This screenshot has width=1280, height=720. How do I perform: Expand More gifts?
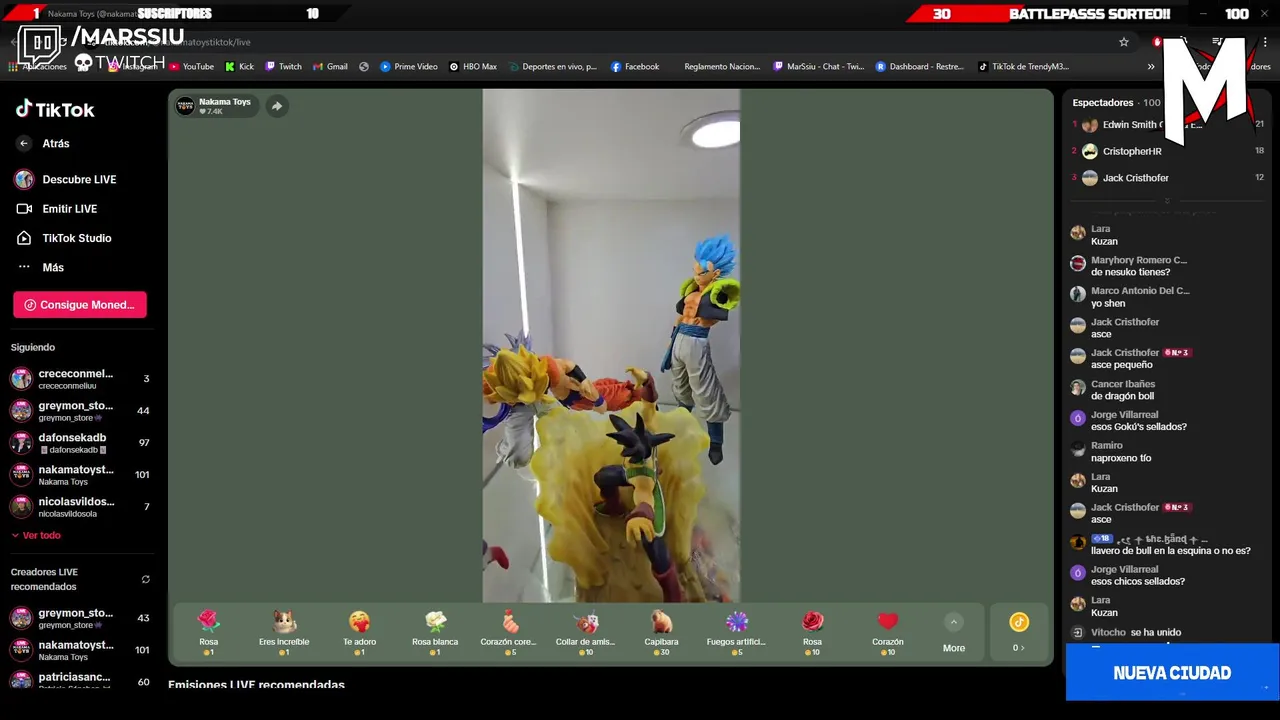point(954,633)
